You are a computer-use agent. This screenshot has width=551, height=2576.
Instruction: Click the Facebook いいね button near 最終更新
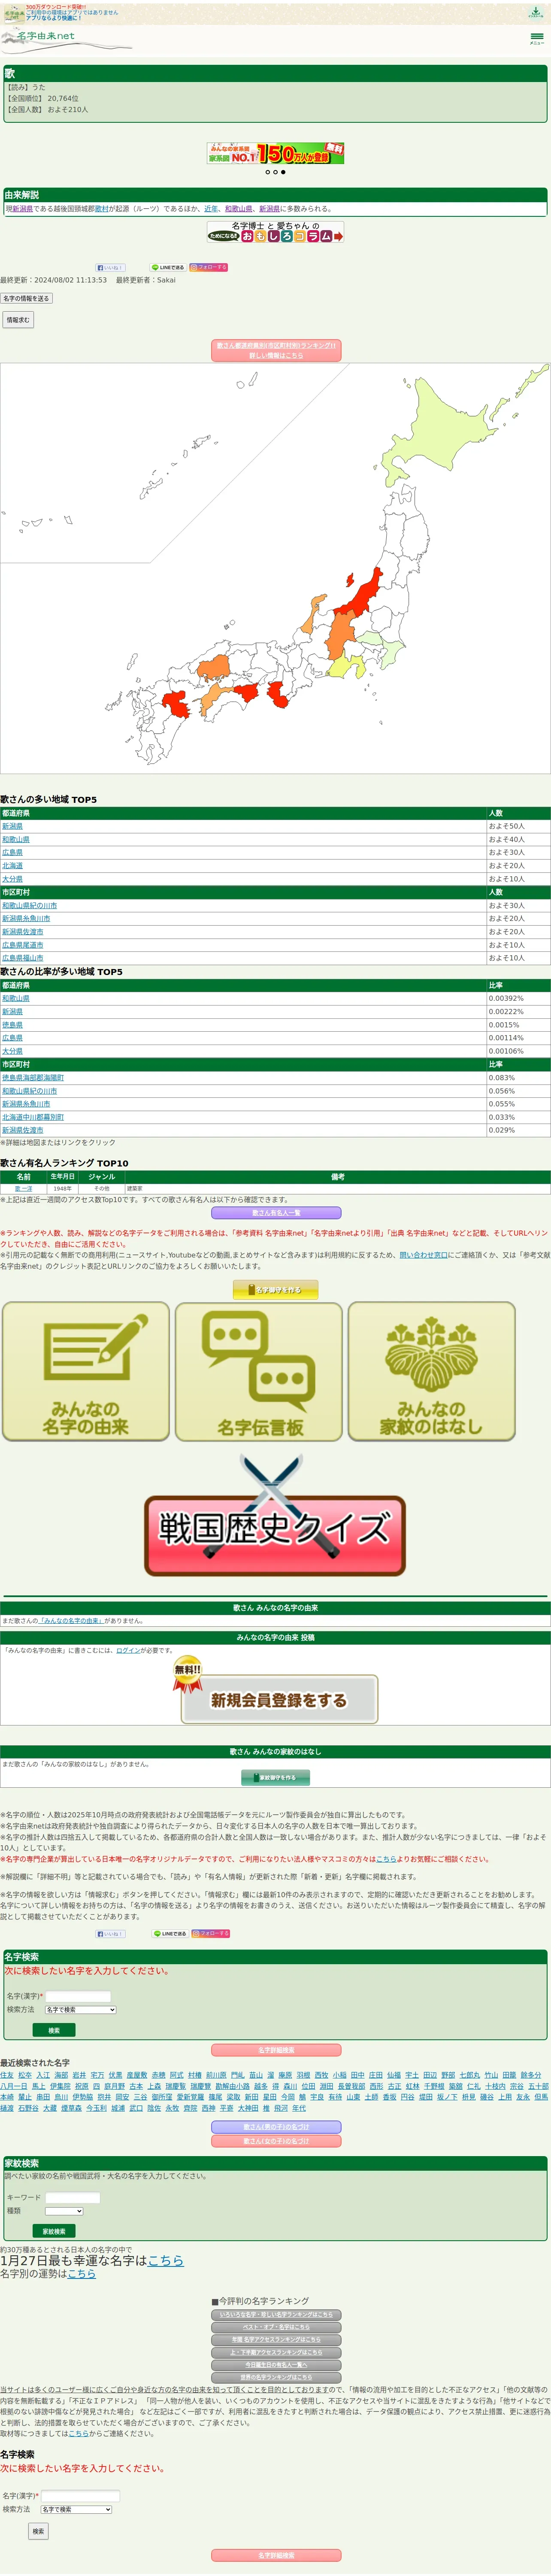[110, 268]
